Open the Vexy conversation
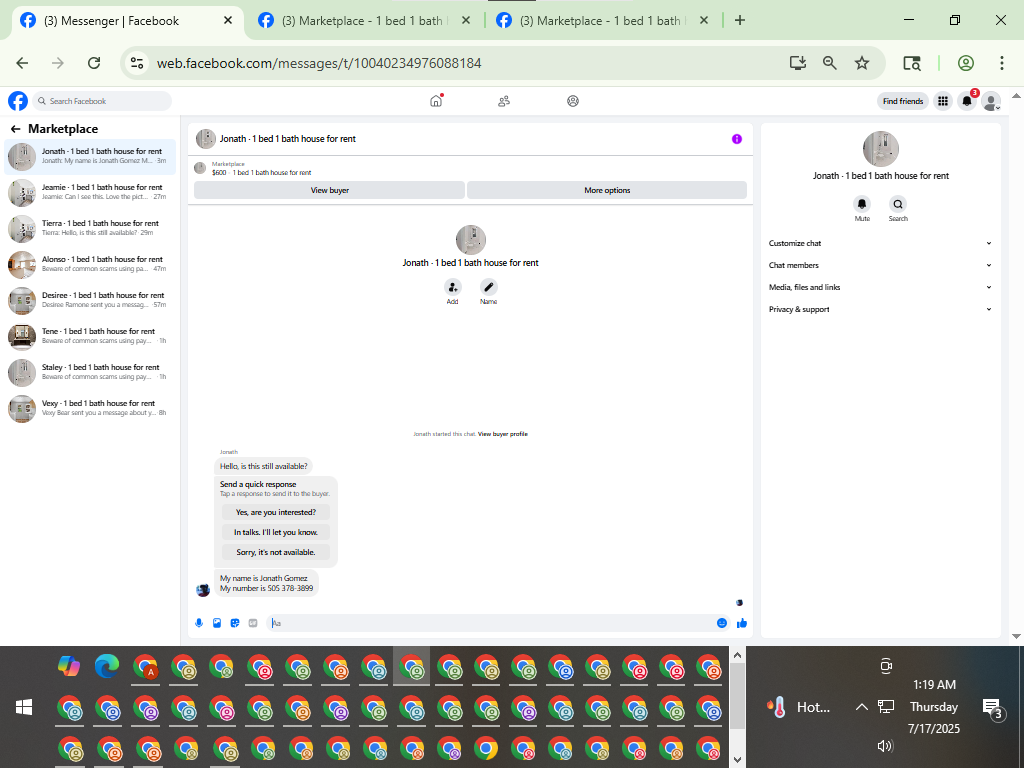 [90, 408]
